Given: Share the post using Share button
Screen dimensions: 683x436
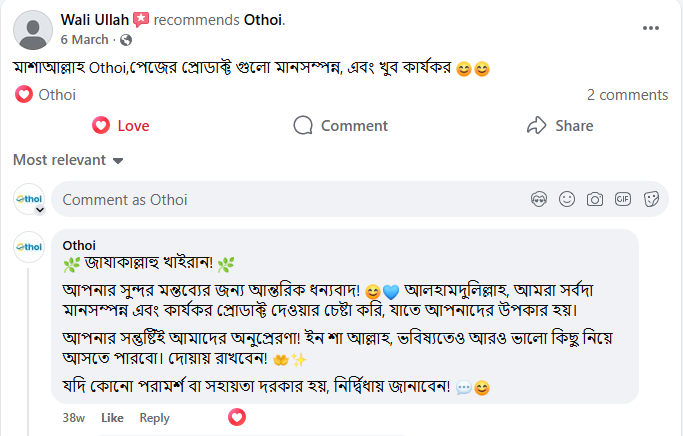Looking at the screenshot, I should [560, 126].
